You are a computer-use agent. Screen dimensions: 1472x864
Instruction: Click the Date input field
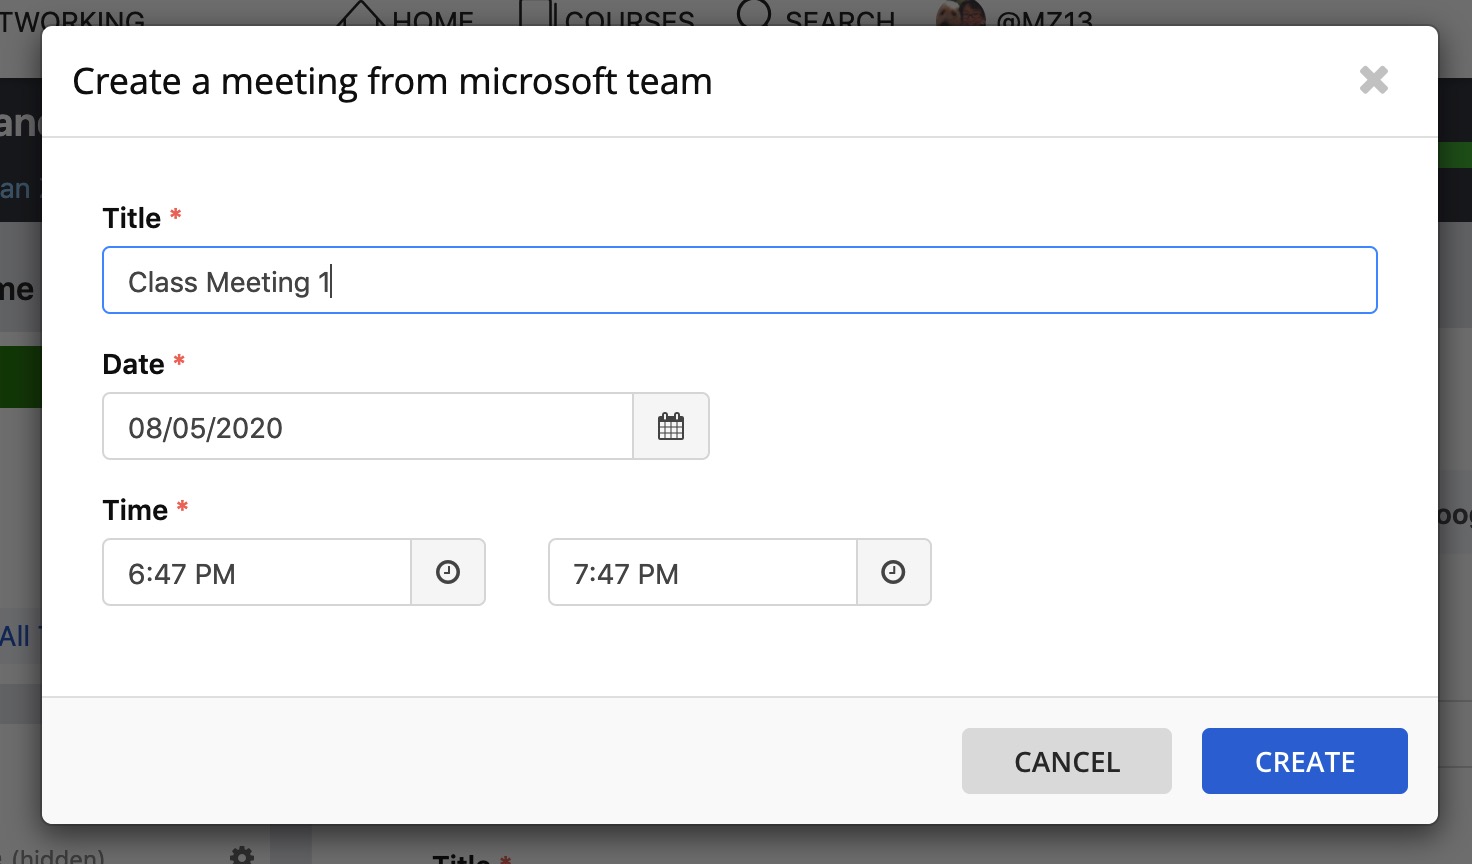tap(368, 426)
